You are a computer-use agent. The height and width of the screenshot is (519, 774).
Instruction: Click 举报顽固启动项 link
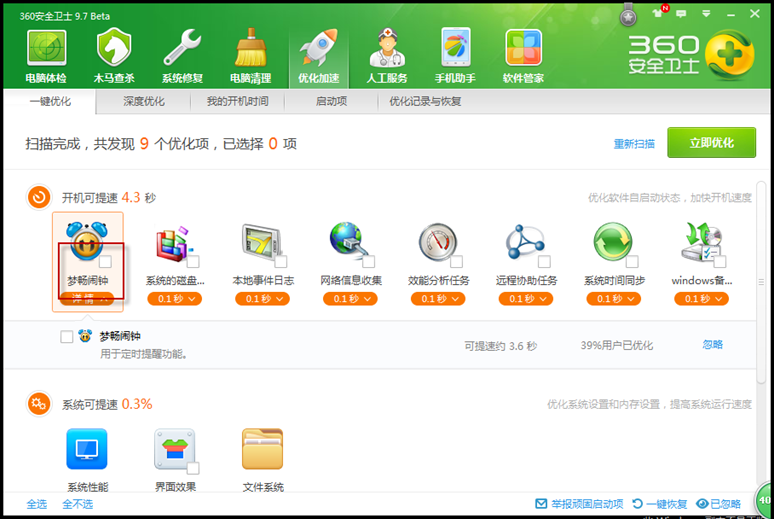[579, 504]
